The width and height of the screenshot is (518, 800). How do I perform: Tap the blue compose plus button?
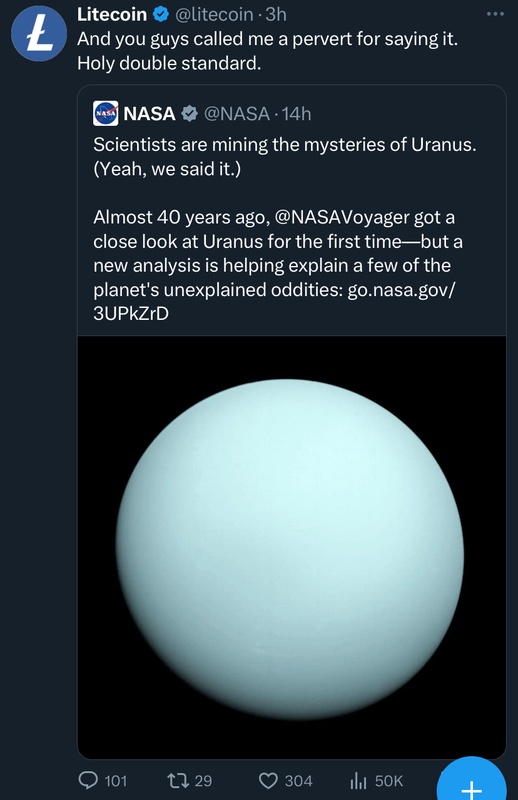[472, 783]
